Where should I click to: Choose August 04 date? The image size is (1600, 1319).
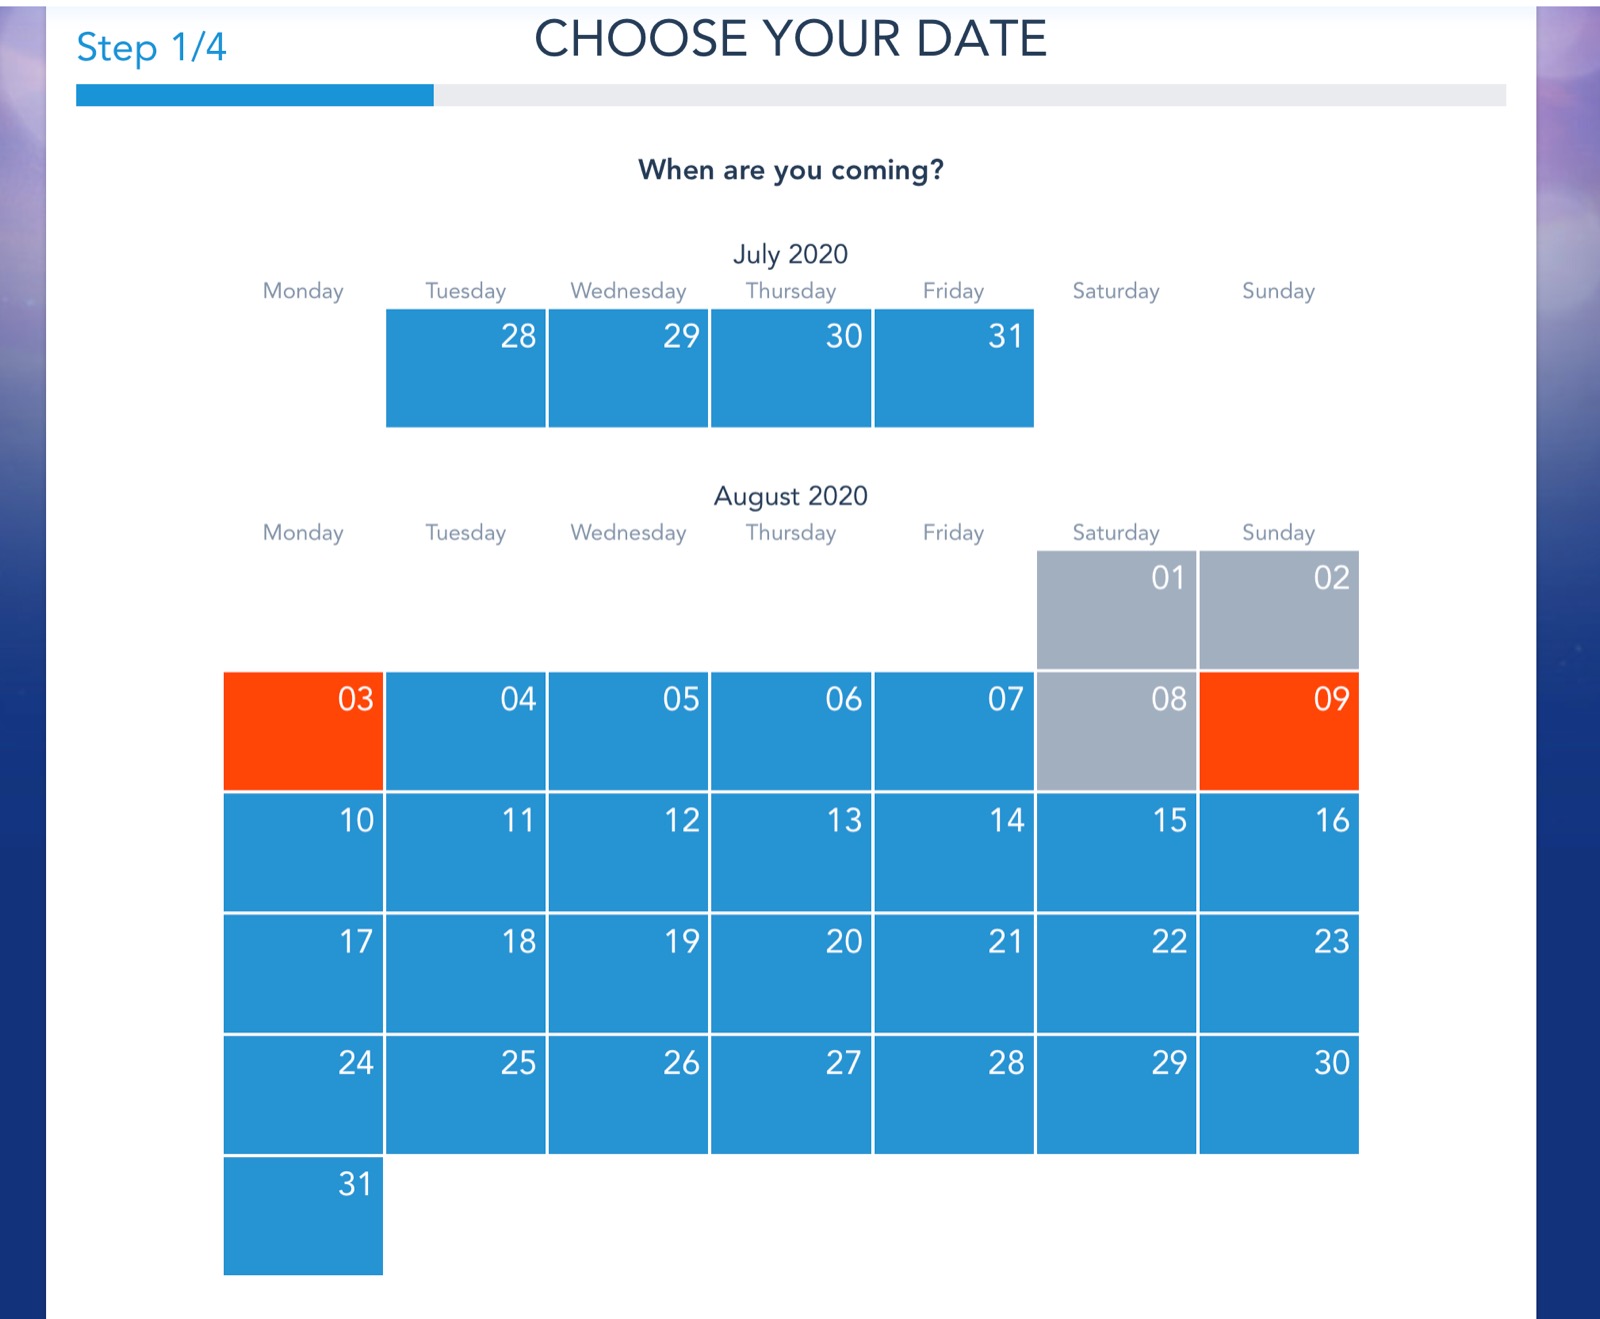(466, 731)
